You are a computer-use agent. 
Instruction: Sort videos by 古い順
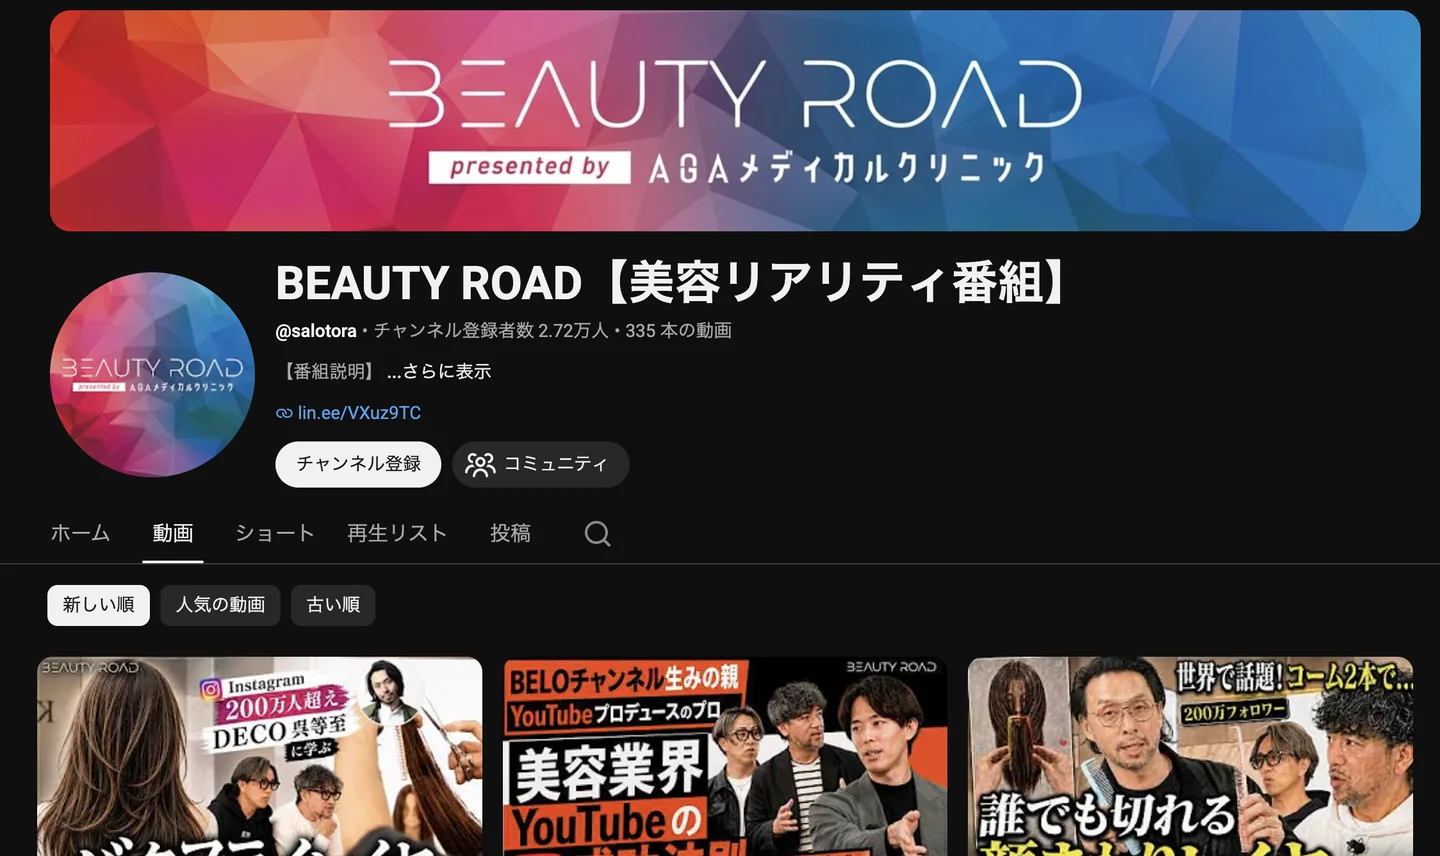(x=333, y=605)
